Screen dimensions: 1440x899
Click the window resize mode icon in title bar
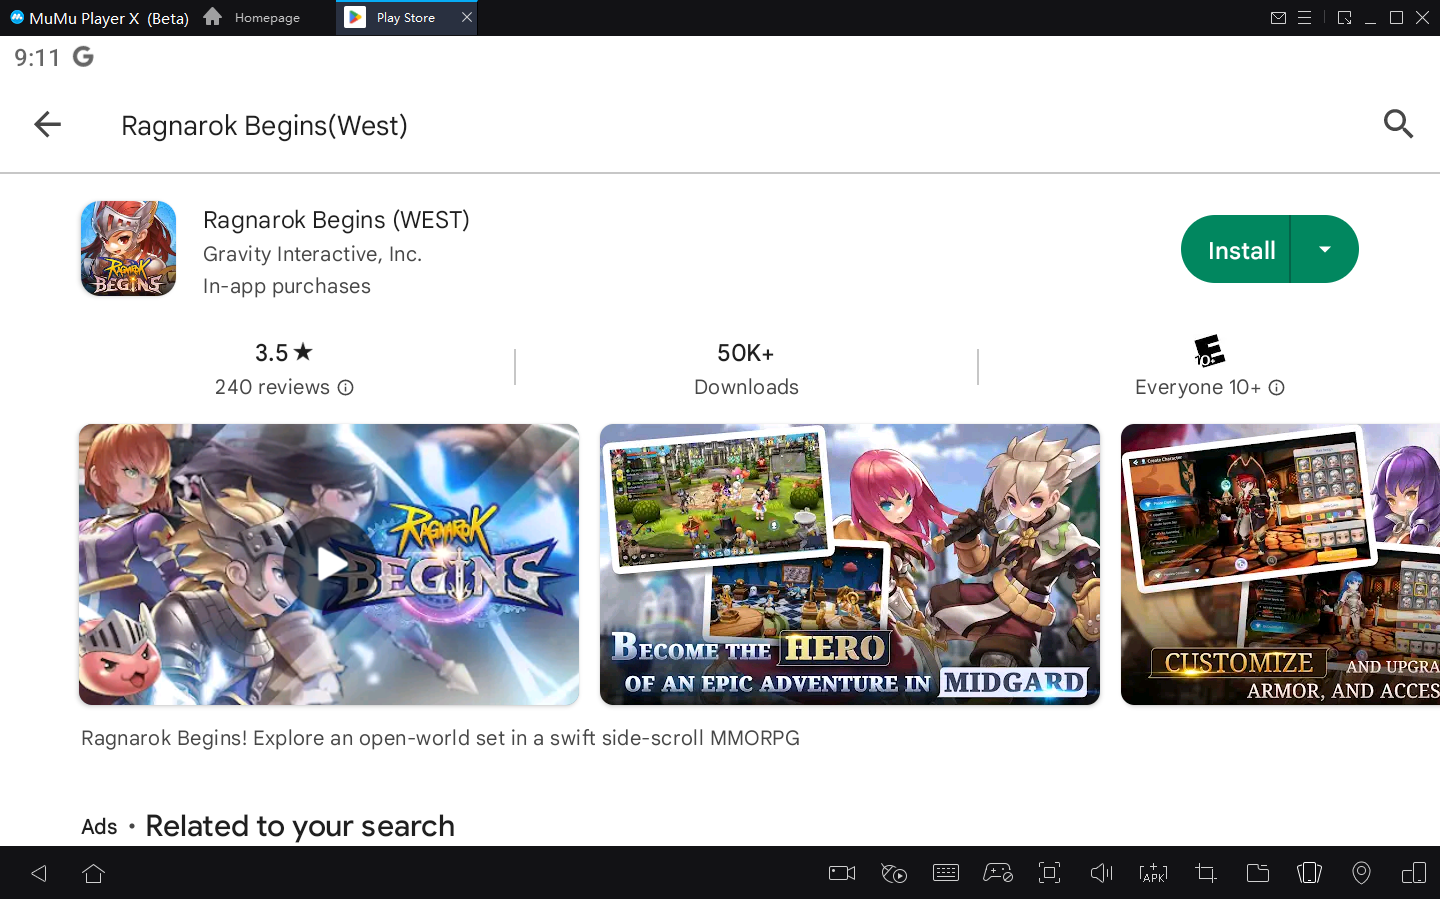pyautogui.click(x=1344, y=18)
